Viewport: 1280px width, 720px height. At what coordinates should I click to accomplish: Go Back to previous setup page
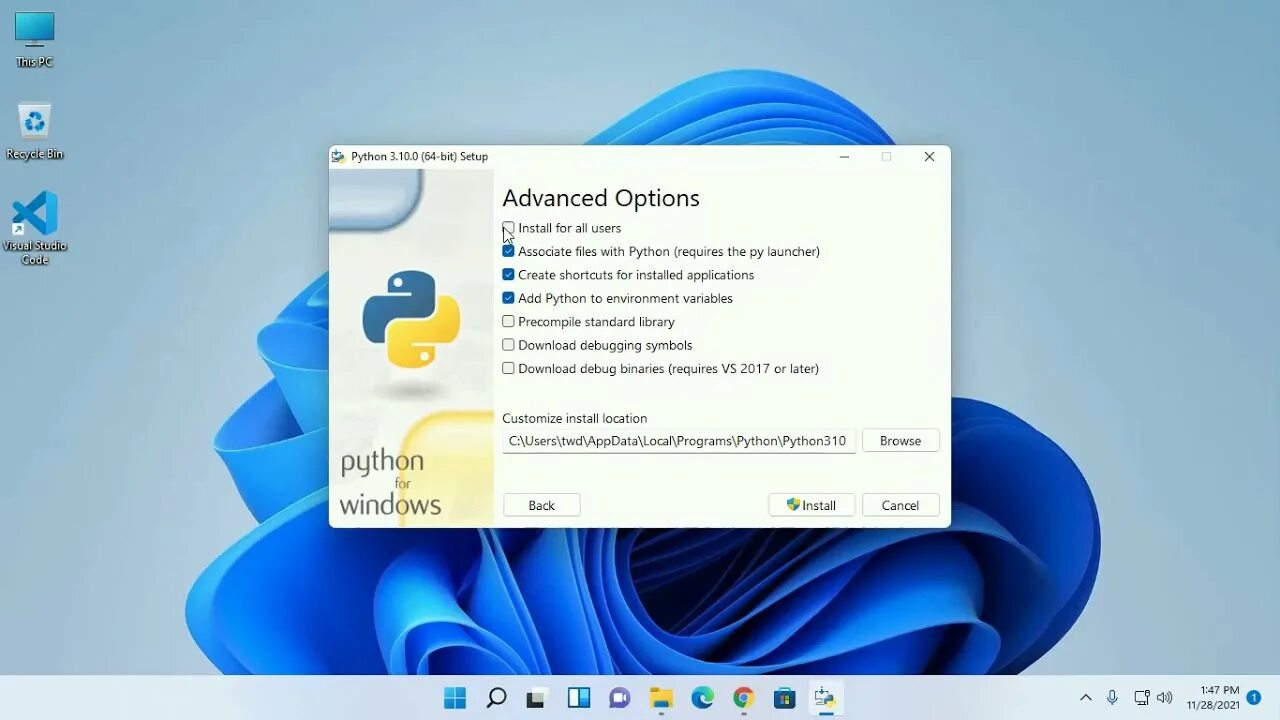coord(541,505)
